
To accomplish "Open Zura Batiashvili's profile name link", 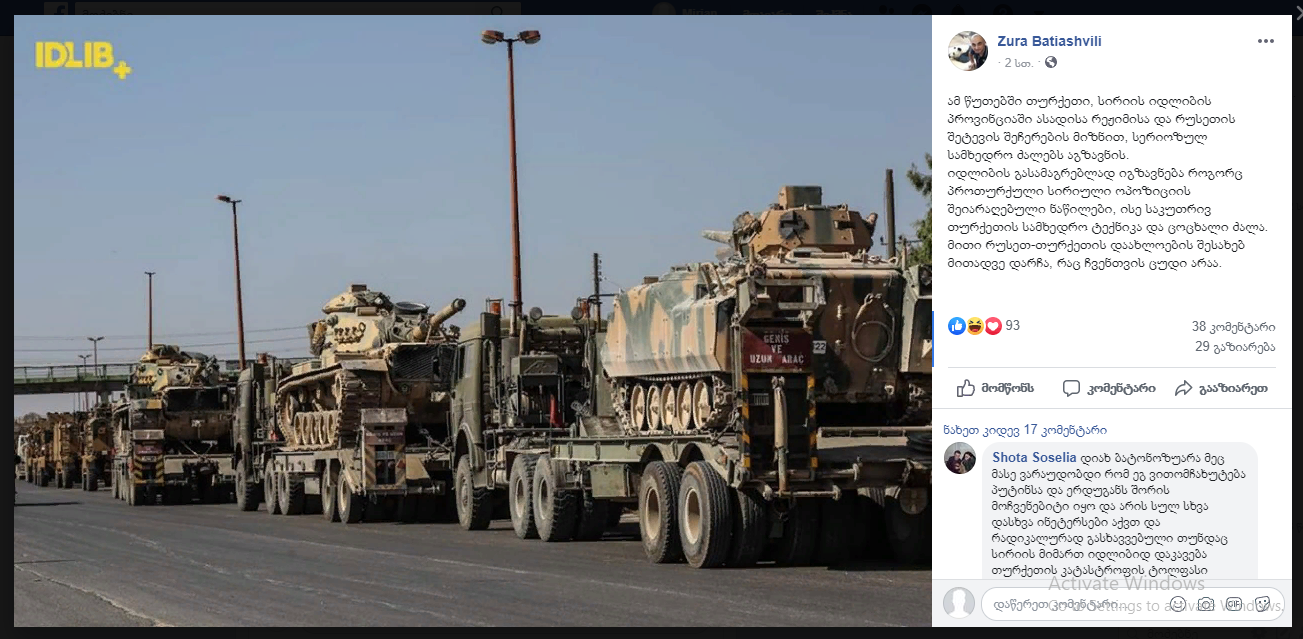I will (x=1049, y=41).
